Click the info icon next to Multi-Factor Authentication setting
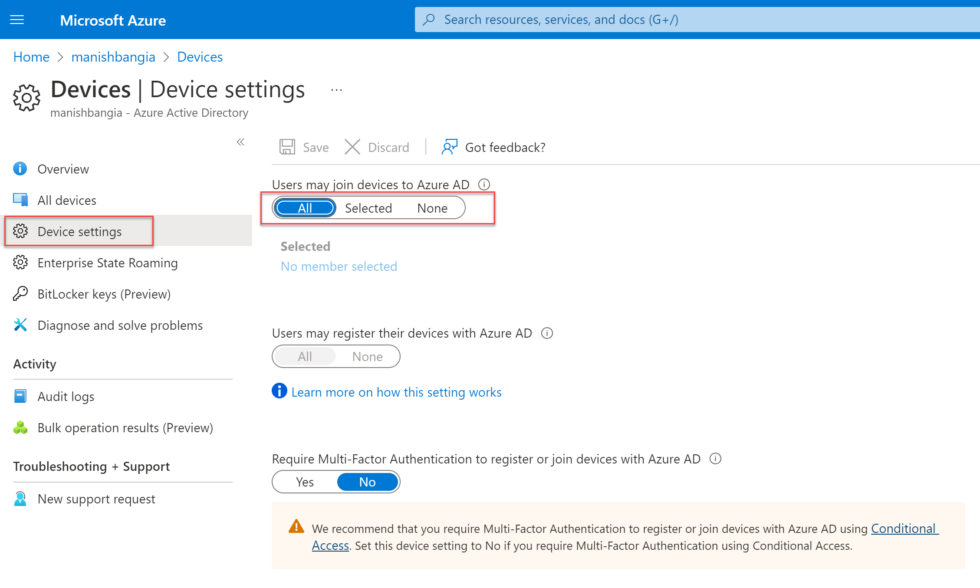 [x=715, y=458]
